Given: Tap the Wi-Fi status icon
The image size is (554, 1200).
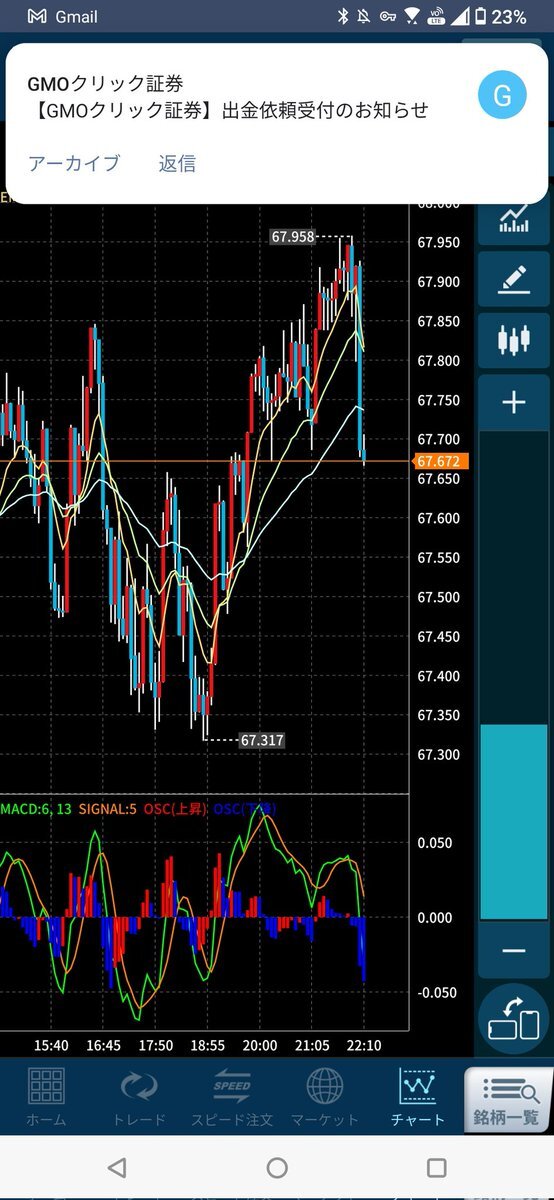Looking at the screenshot, I should pyautogui.click(x=412, y=17).
